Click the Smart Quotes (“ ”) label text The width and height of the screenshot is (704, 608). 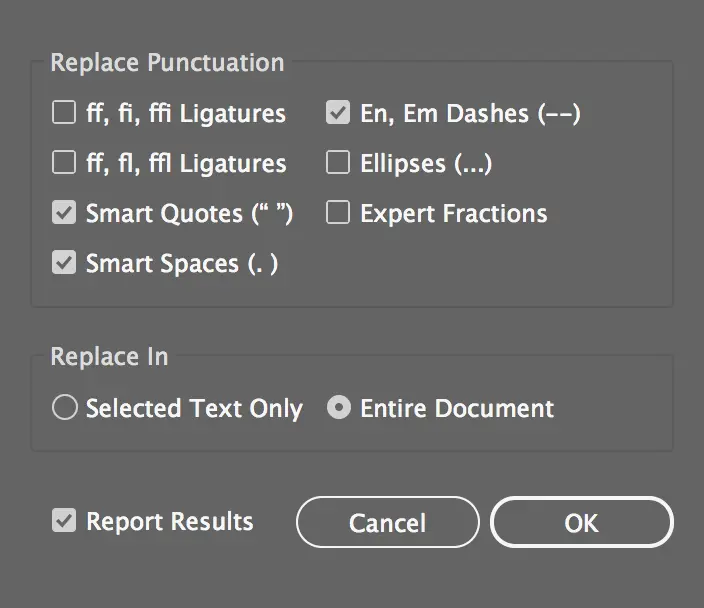pyautogui.click(x=189, y=213)
